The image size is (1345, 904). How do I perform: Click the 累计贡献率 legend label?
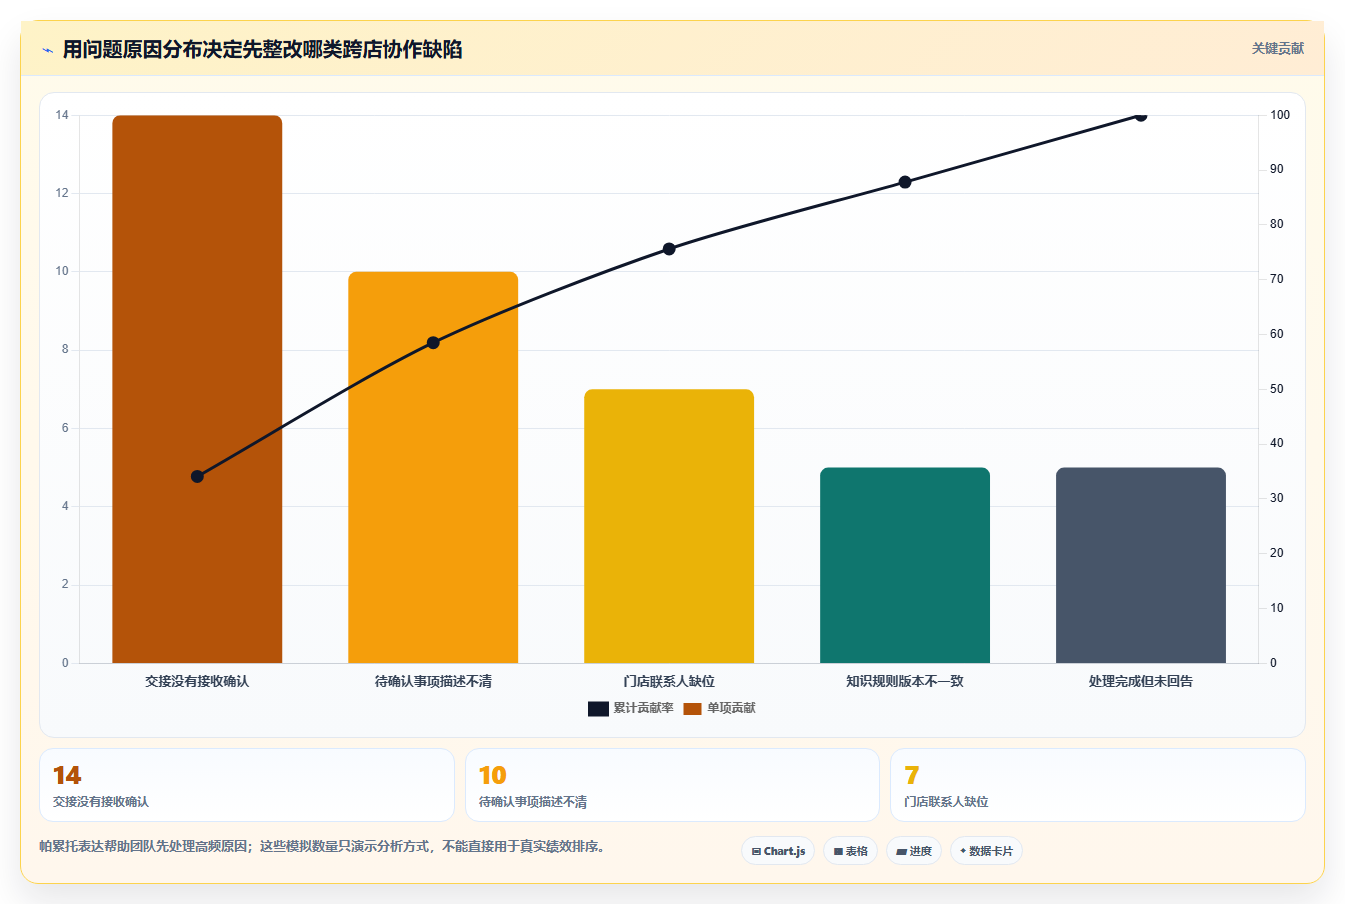coord(643,708)
